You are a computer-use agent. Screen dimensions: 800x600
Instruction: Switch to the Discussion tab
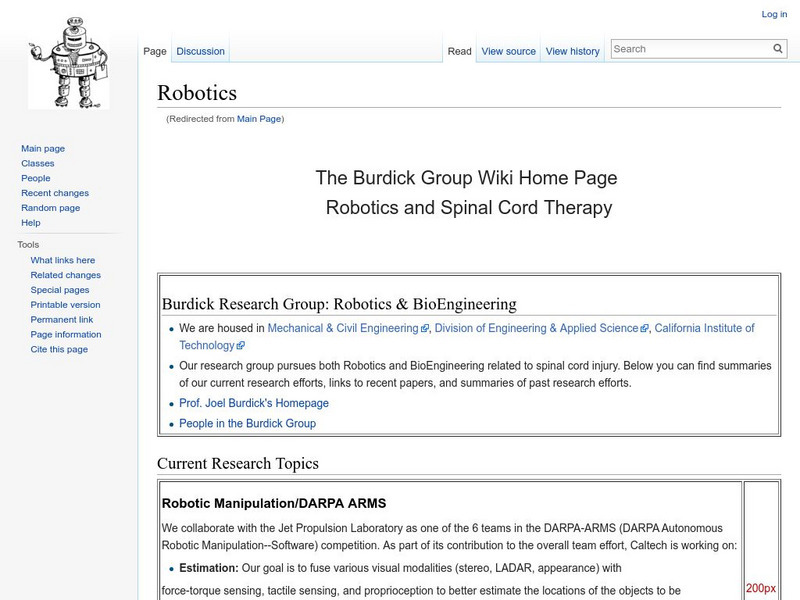pos(200,51)
